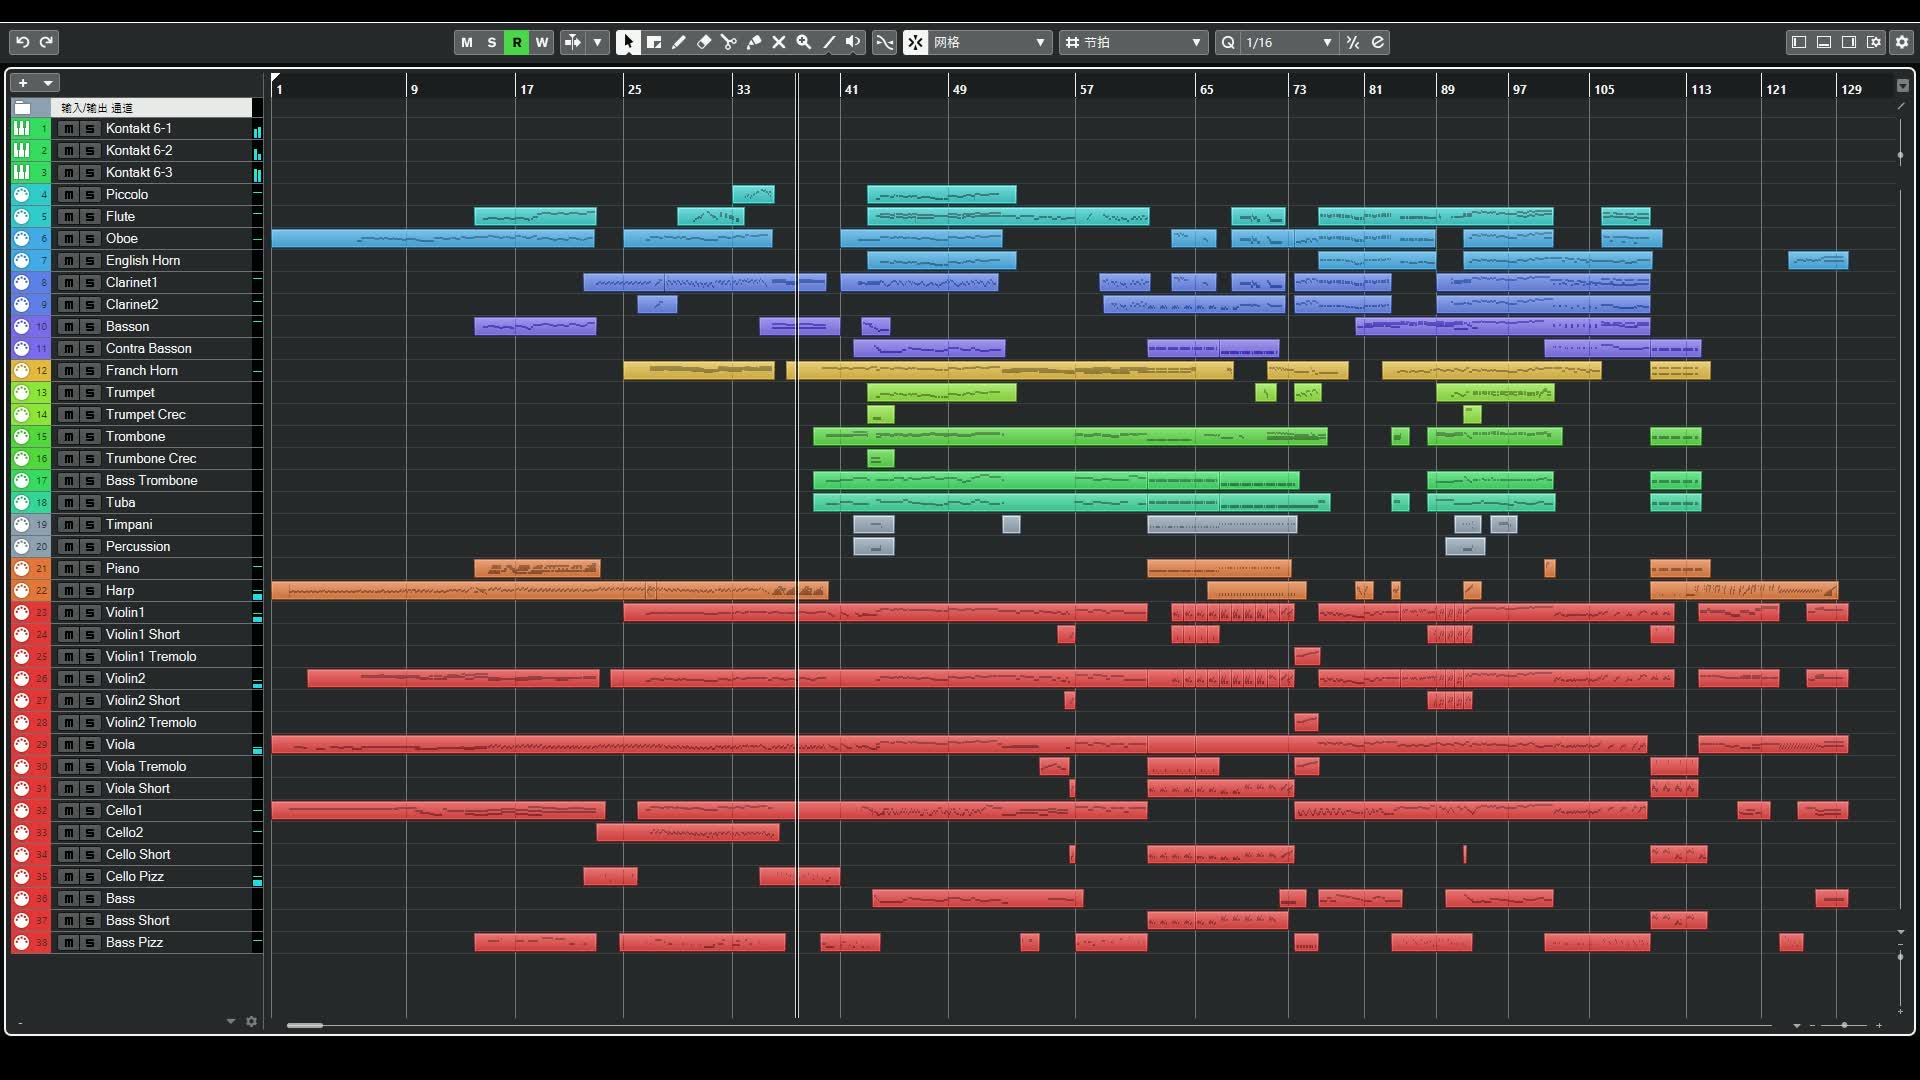
Task: Open track list settings gear icon
Action: [251, 1021]
